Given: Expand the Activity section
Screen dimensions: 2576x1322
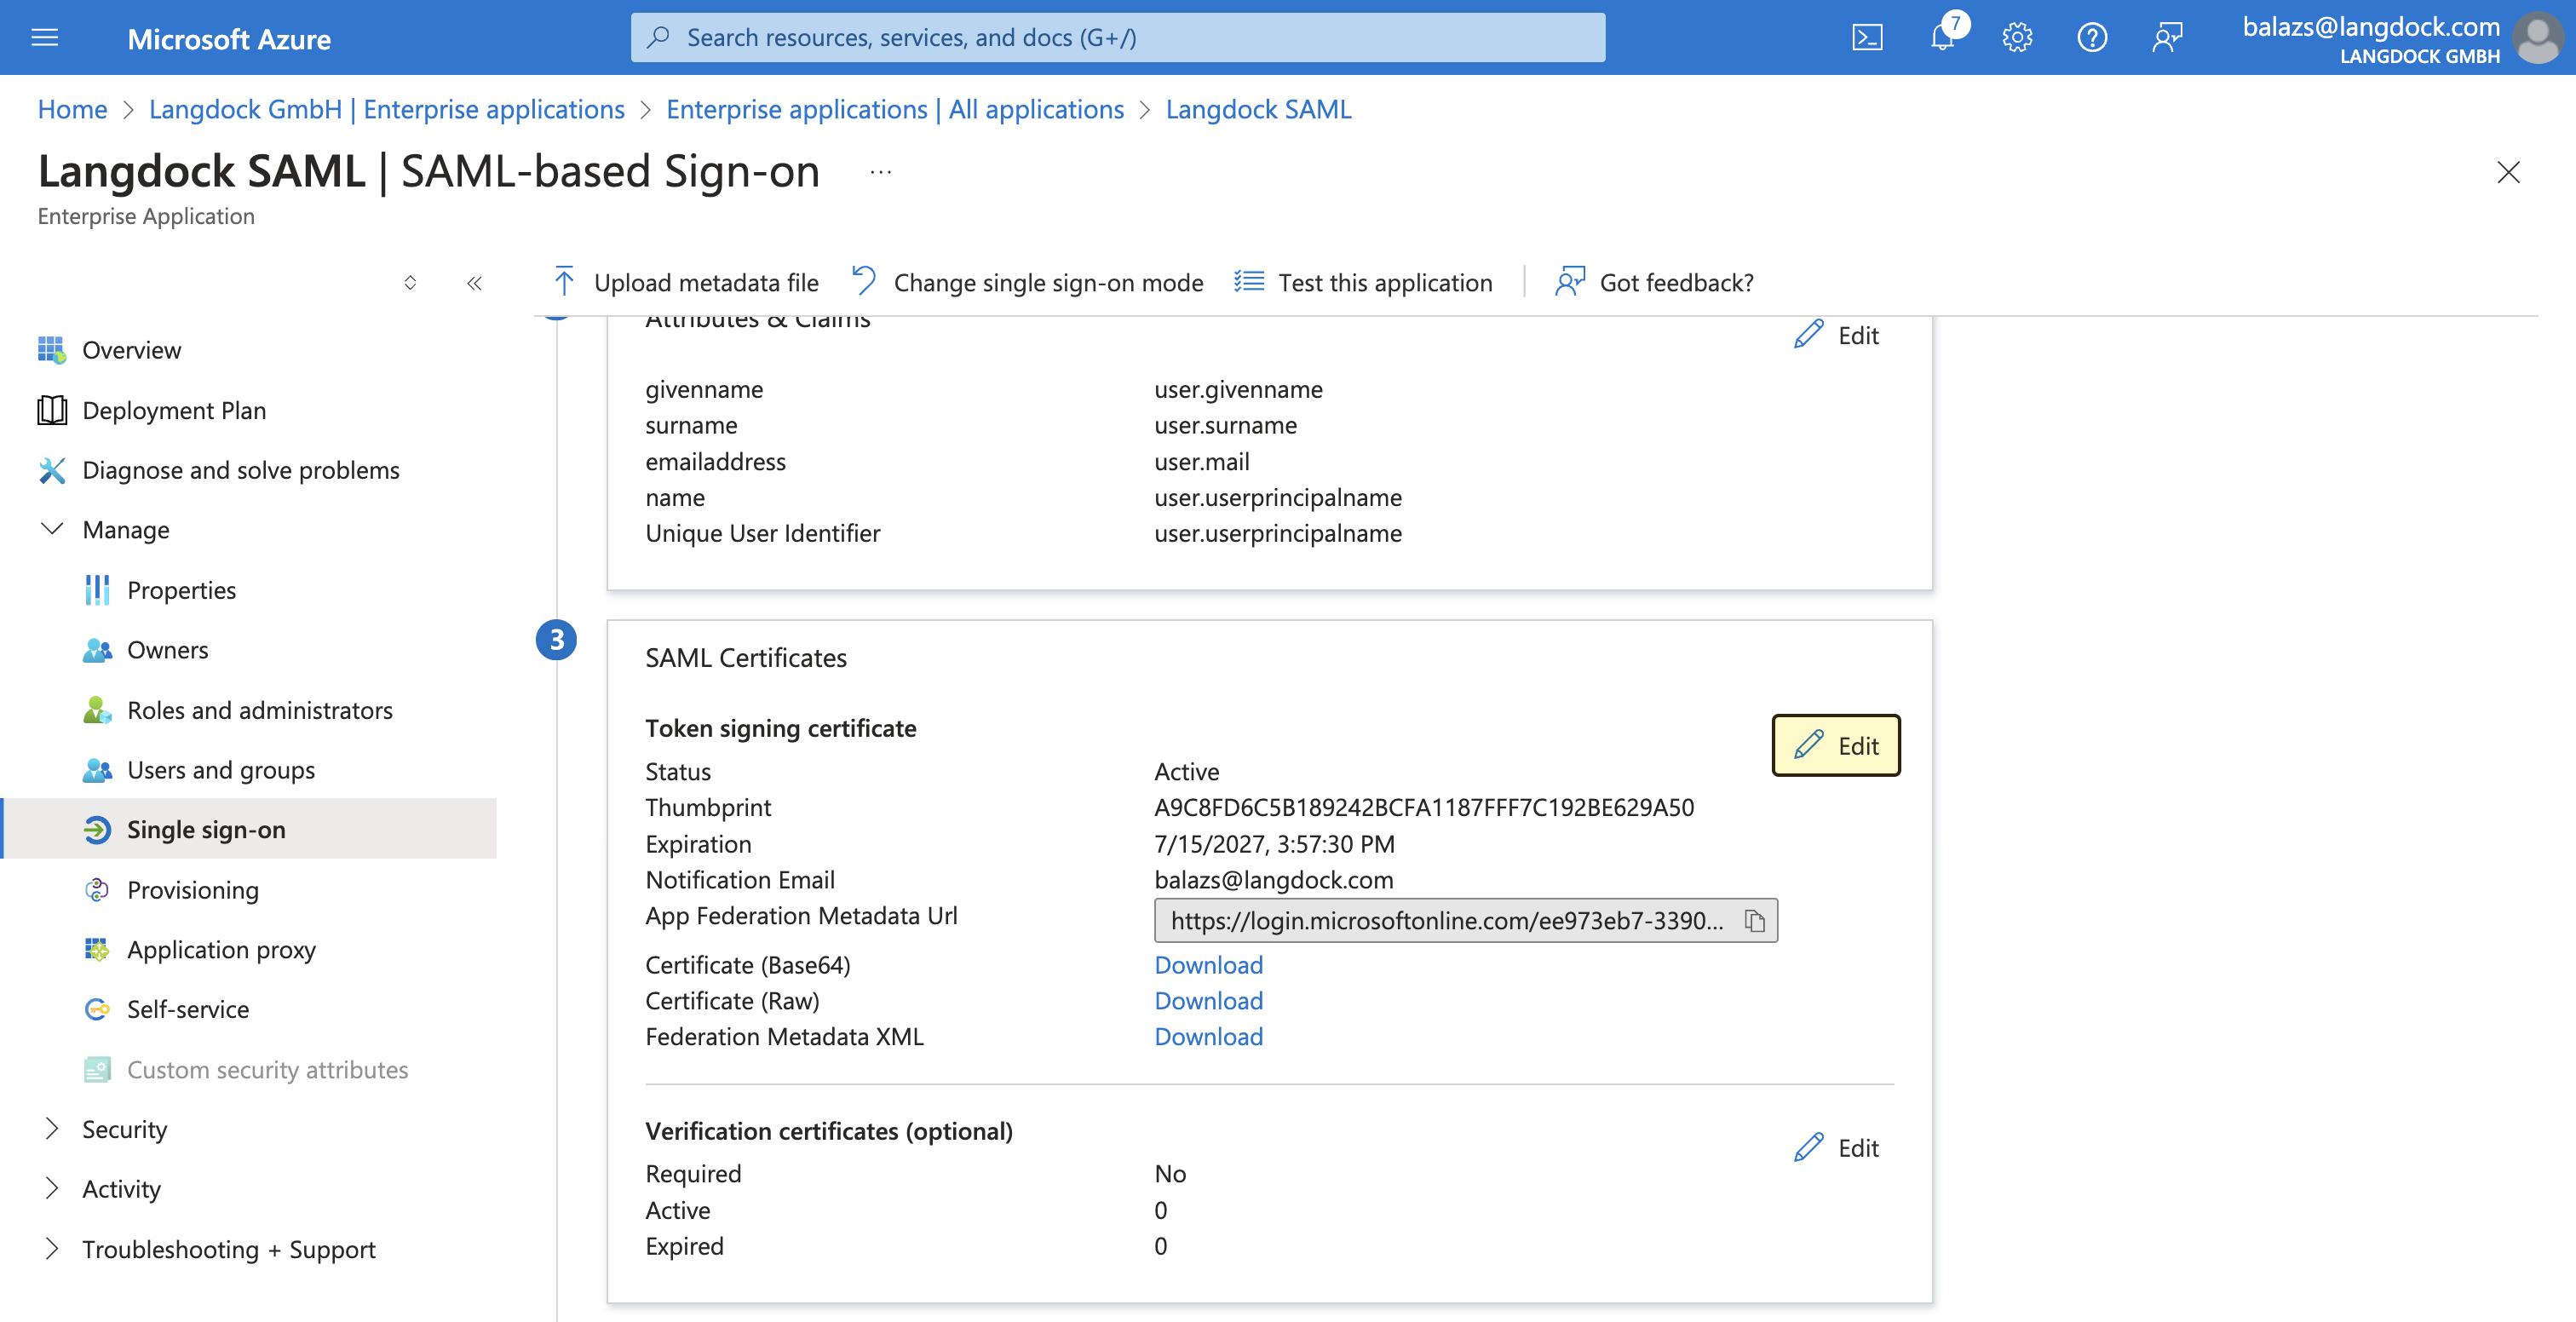Looking at the screenshot, I should tap(52, 1189).
